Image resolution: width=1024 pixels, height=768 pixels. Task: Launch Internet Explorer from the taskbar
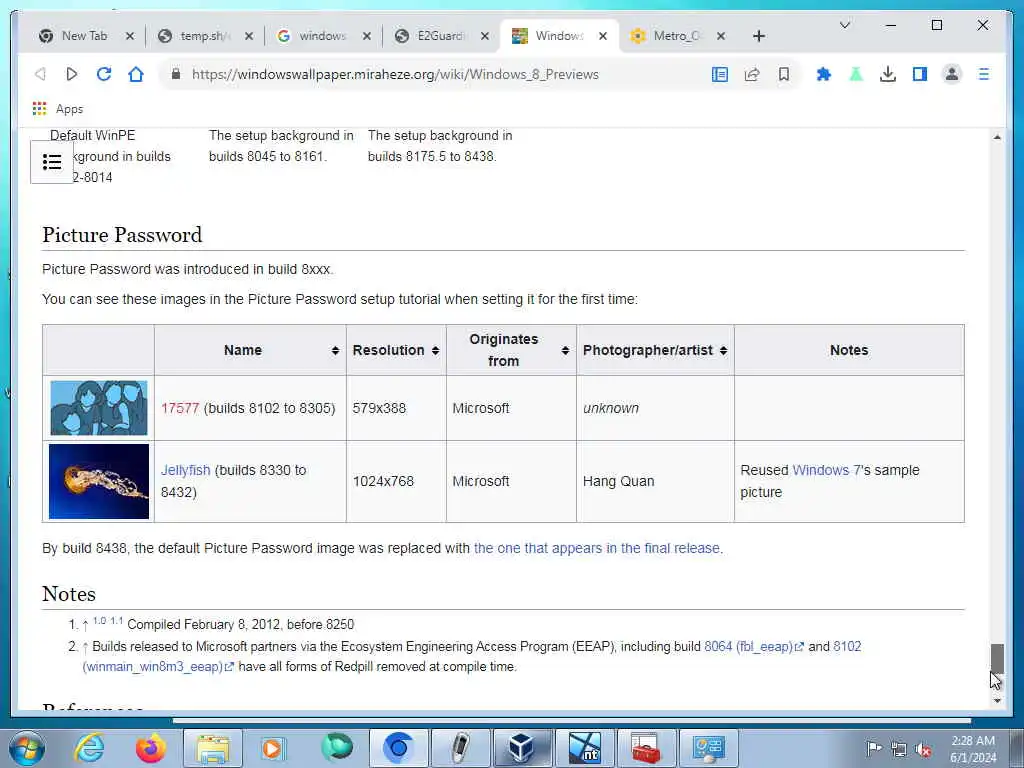(89, 748)
